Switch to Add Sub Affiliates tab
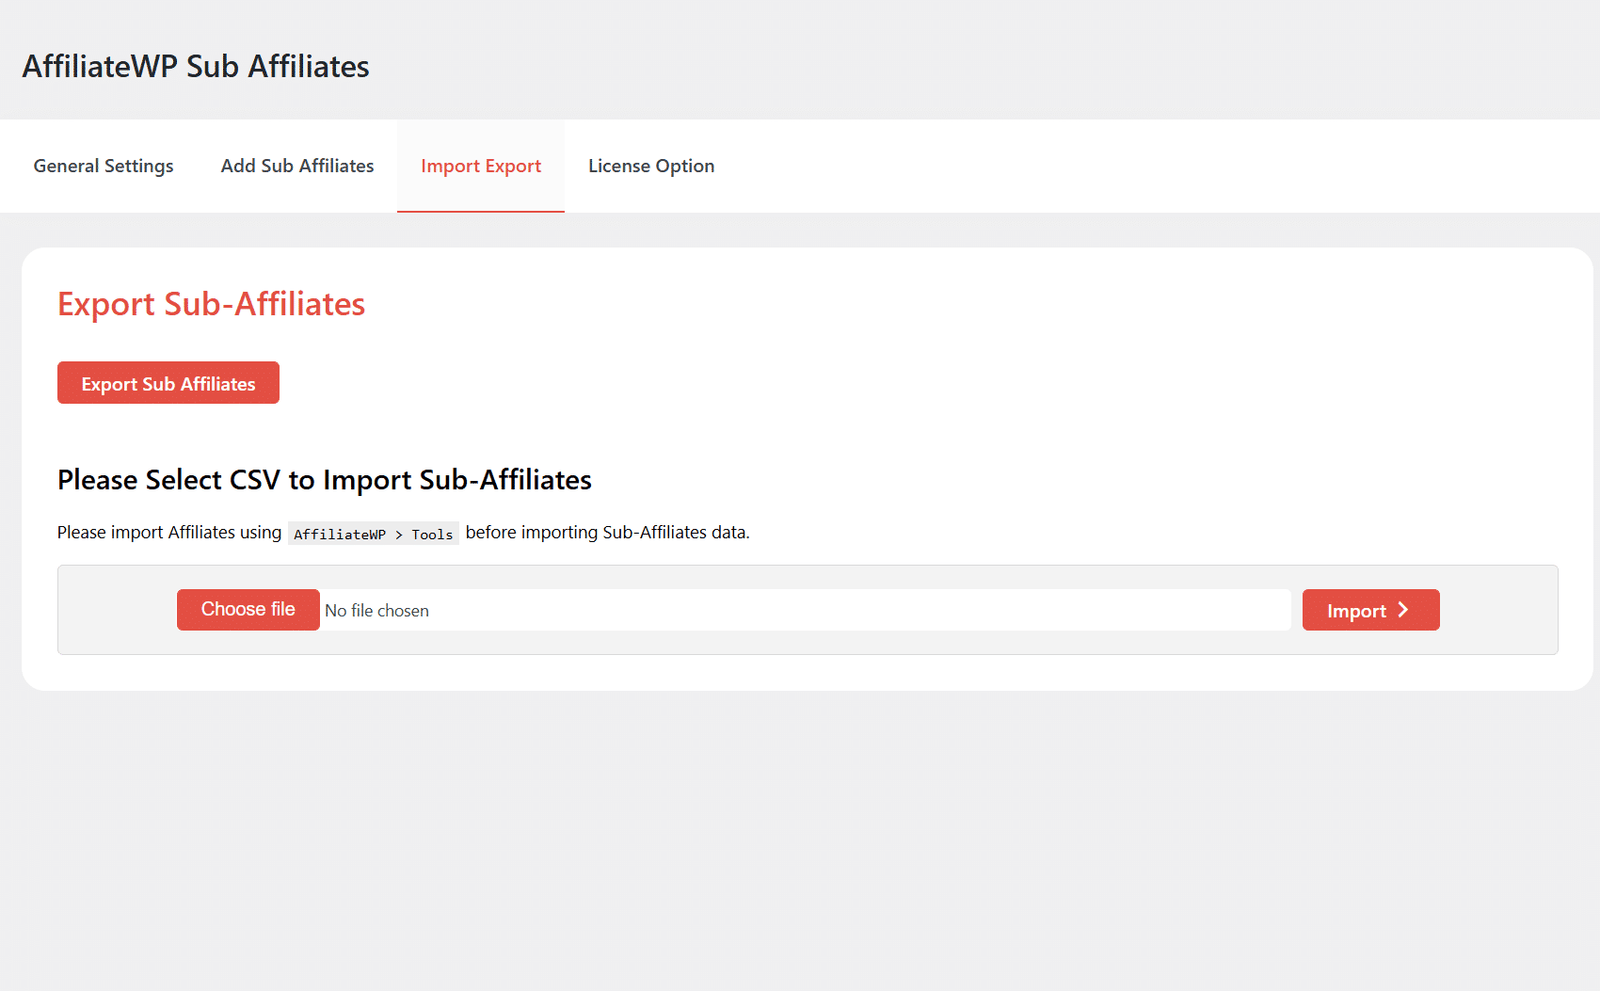 (x=297, y=166)
